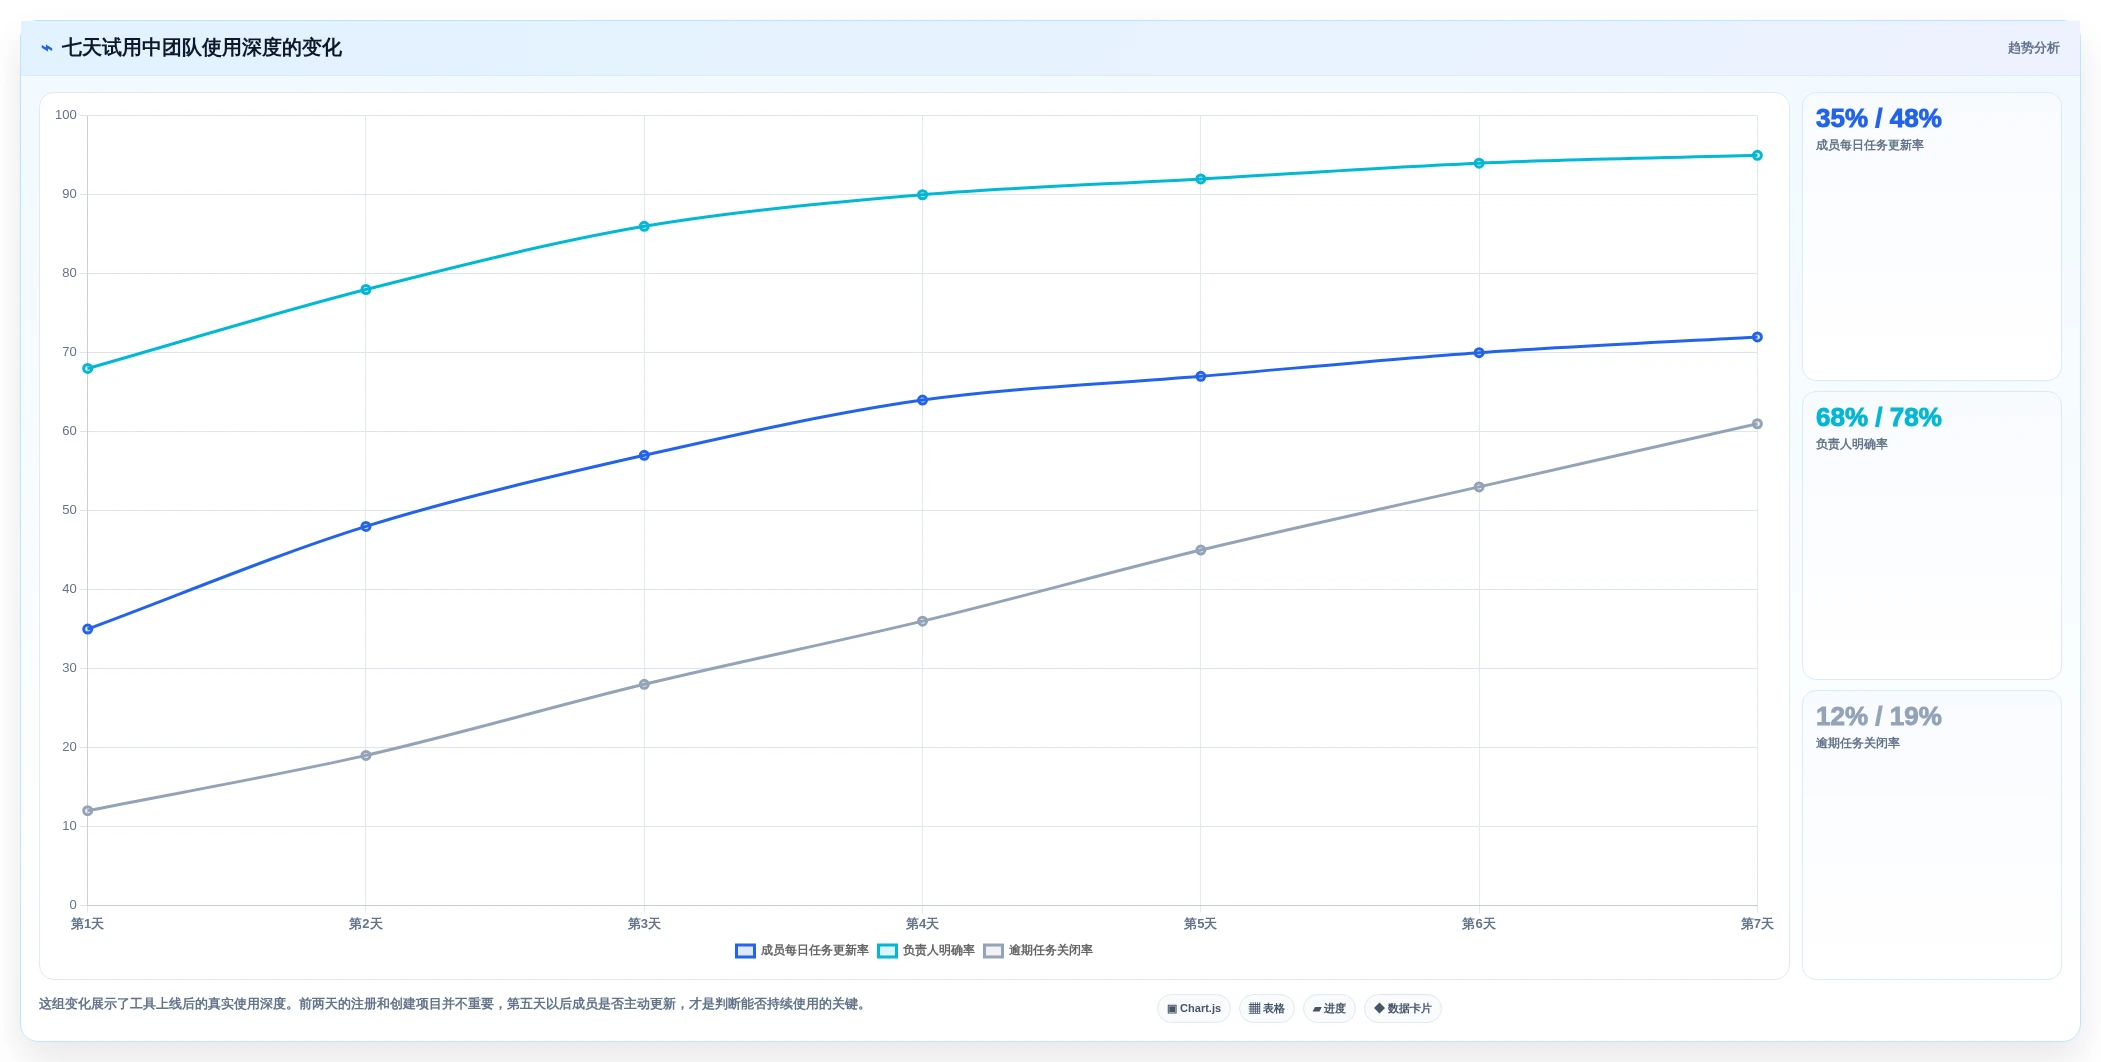
Task: Toggle the 逾期任务关闭率 legend item
Action: pos(1038,951)
